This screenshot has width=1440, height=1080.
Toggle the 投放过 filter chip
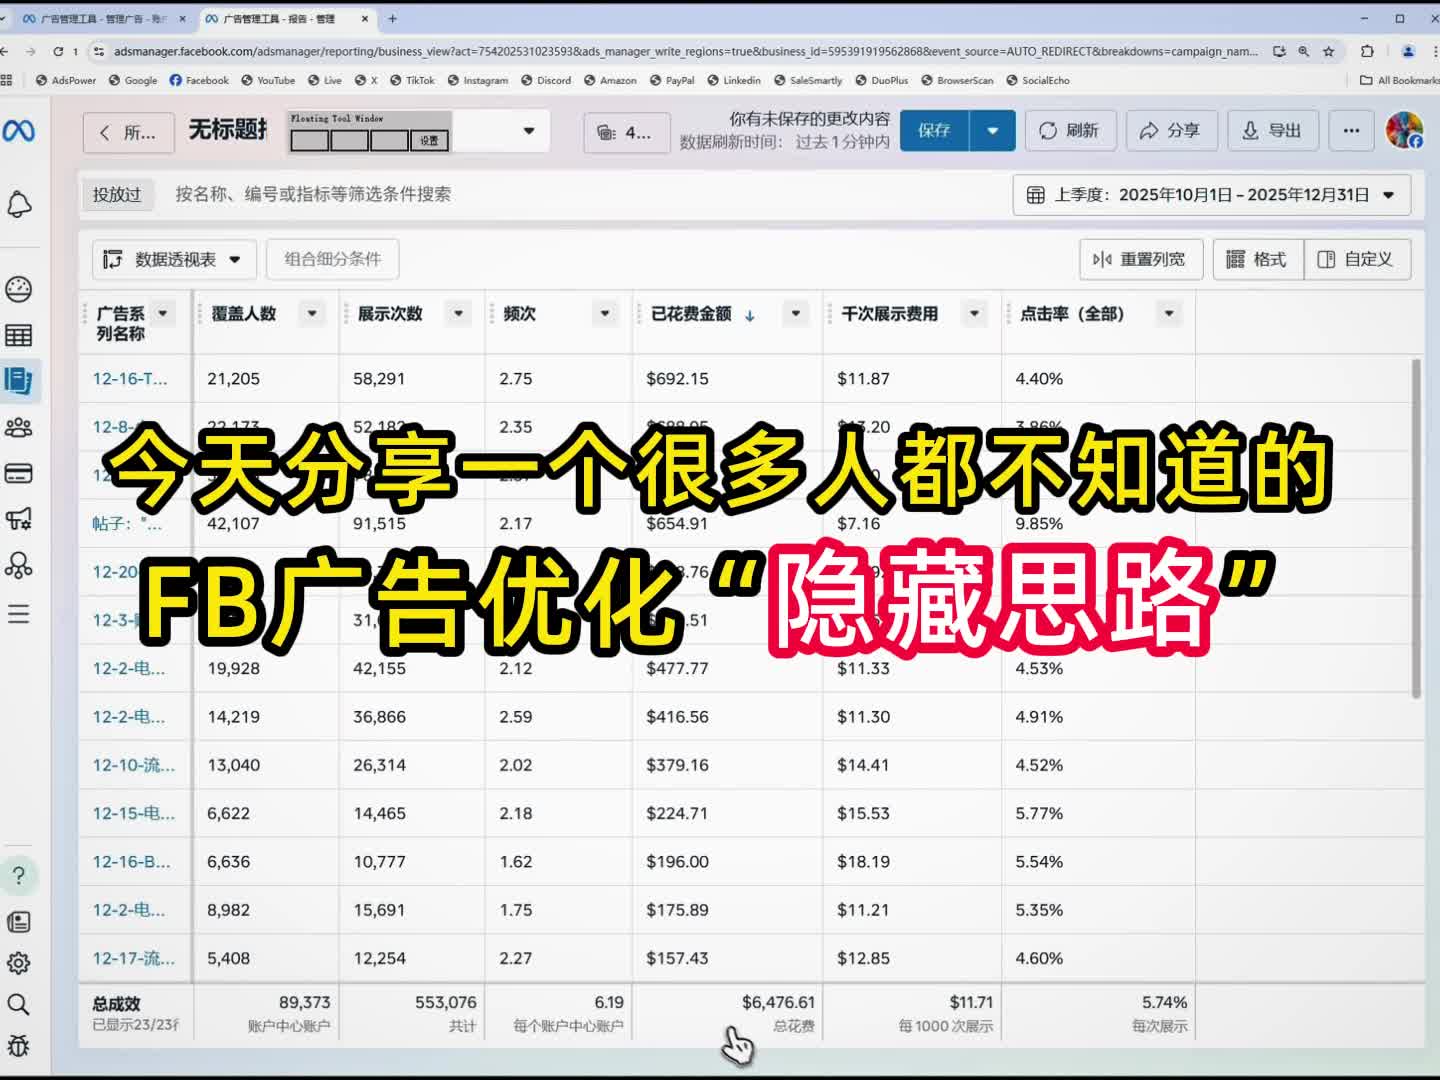point(117,195)
